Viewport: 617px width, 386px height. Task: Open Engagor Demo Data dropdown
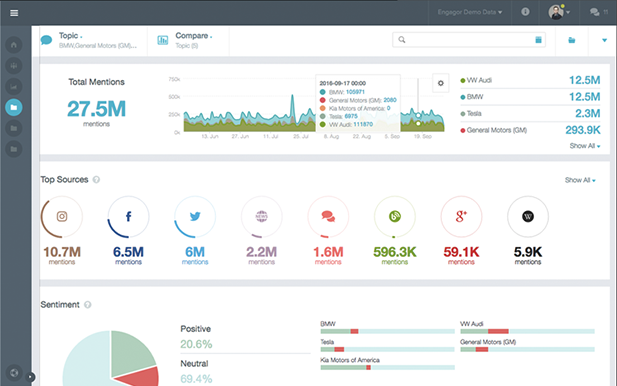tap(470, 12)
